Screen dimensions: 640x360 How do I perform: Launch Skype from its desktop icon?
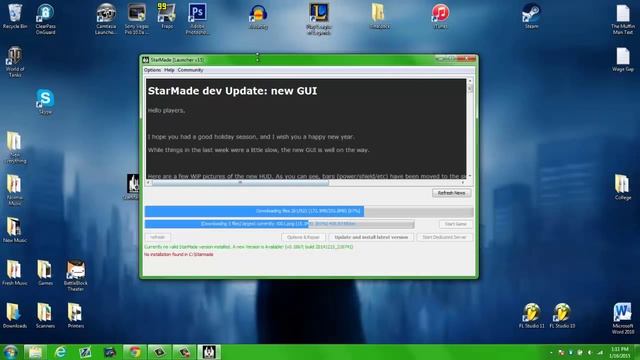tap(45, 102)
